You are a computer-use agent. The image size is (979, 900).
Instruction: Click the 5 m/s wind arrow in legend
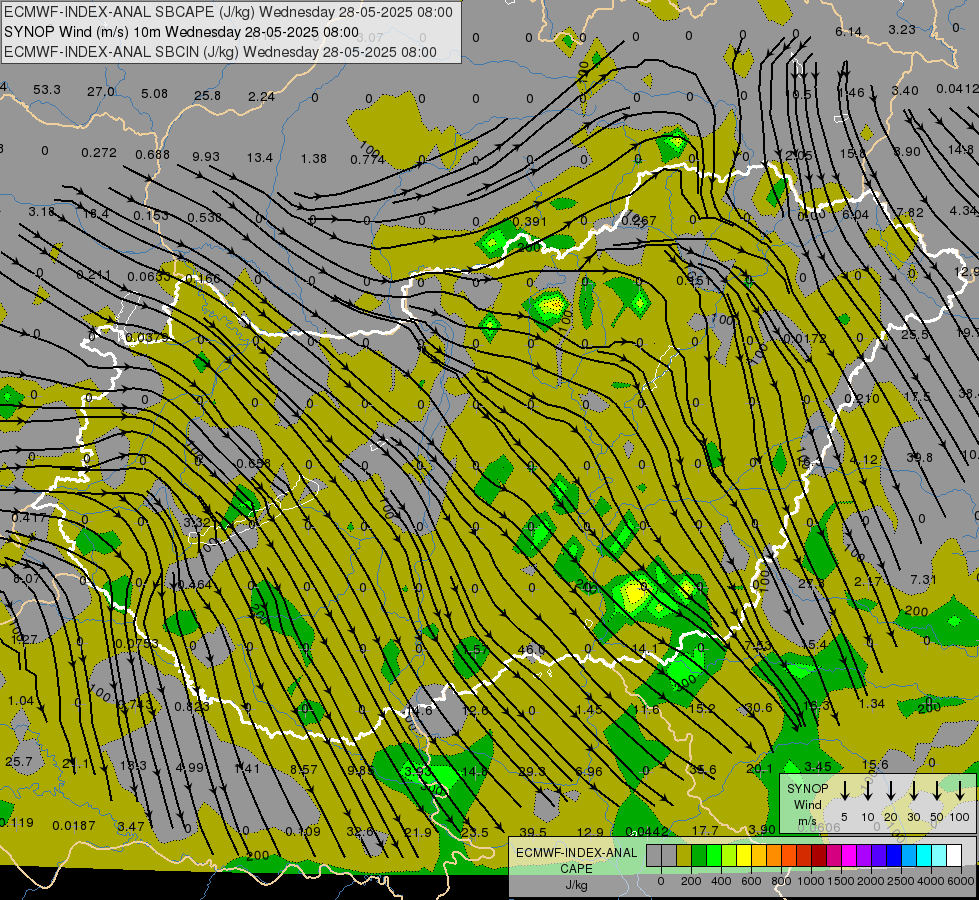[x=845, y=789]
